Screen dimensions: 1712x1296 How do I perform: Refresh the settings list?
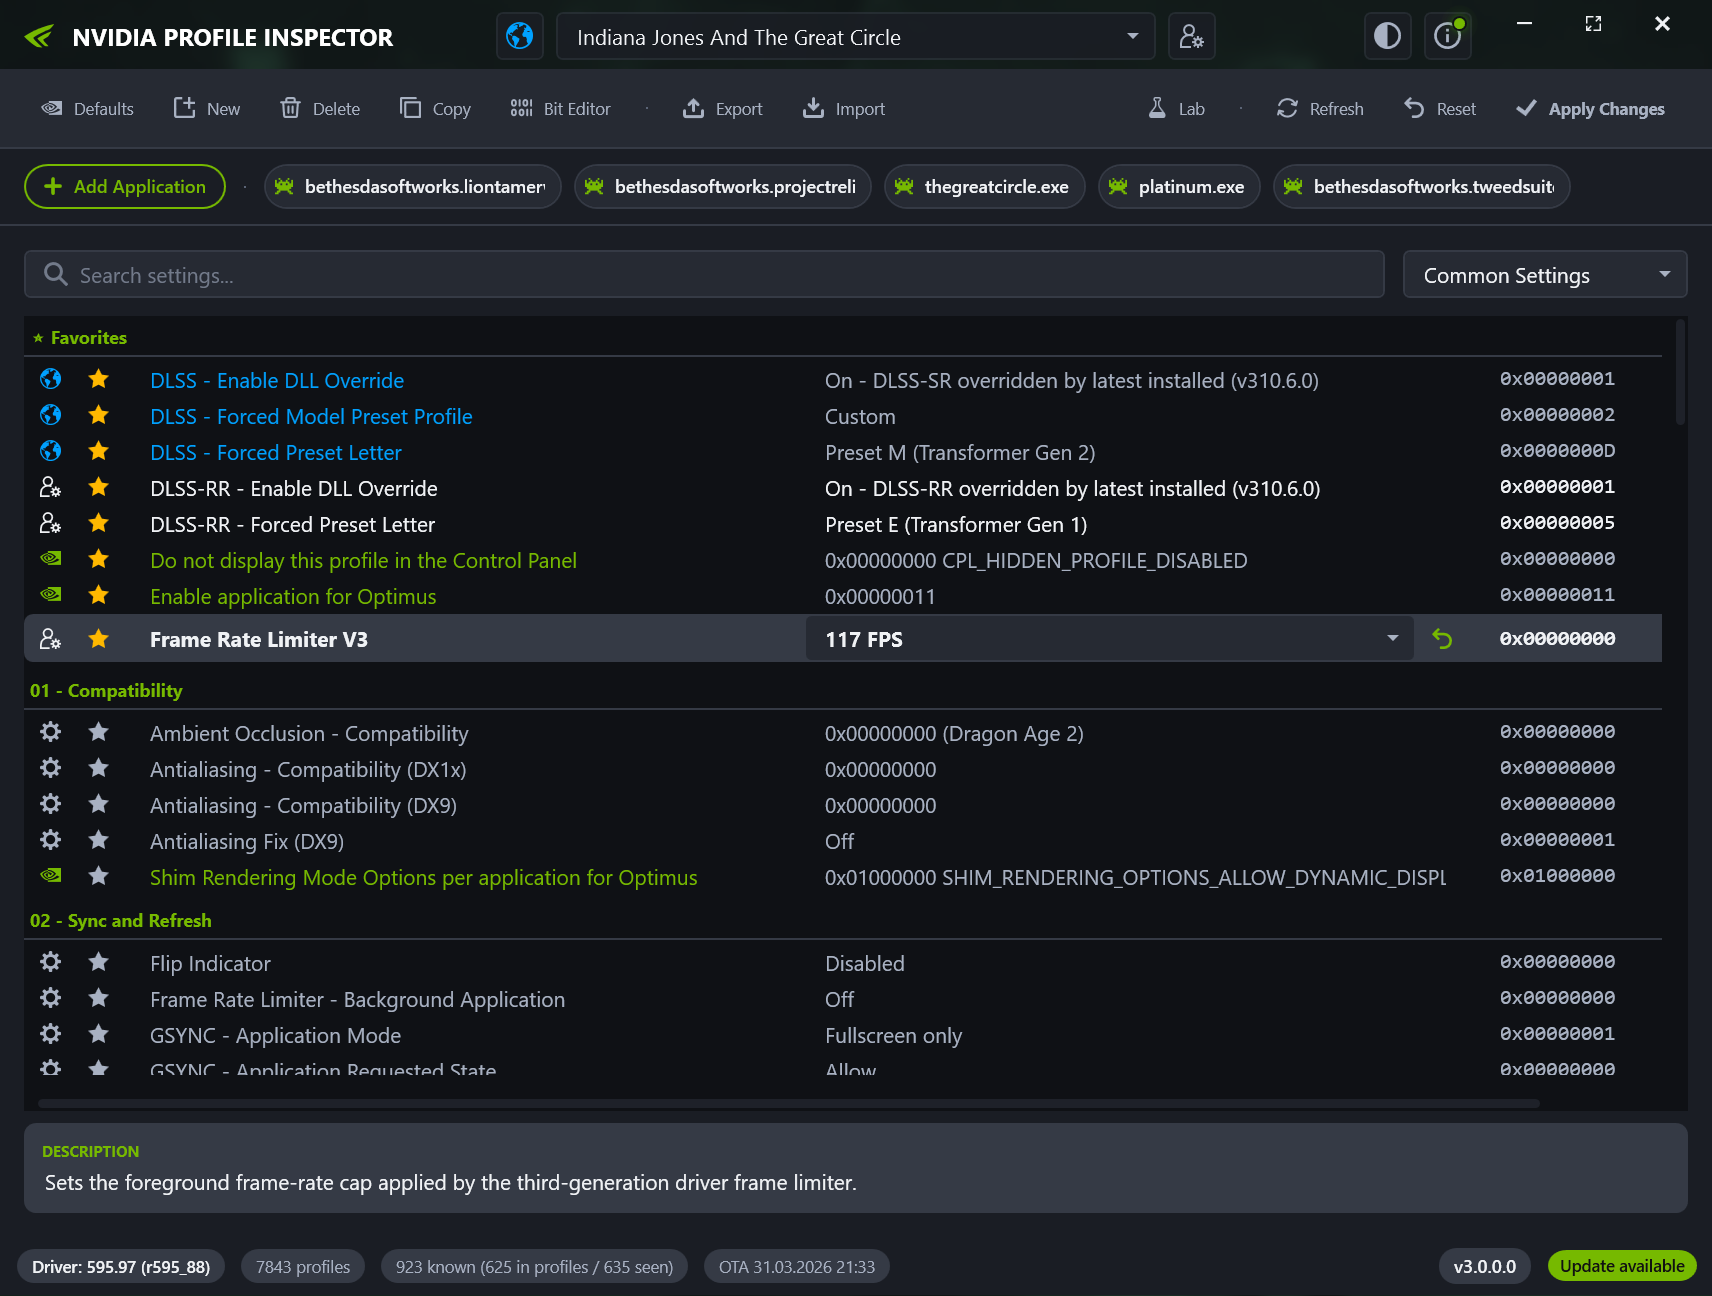click(1320, 109)
